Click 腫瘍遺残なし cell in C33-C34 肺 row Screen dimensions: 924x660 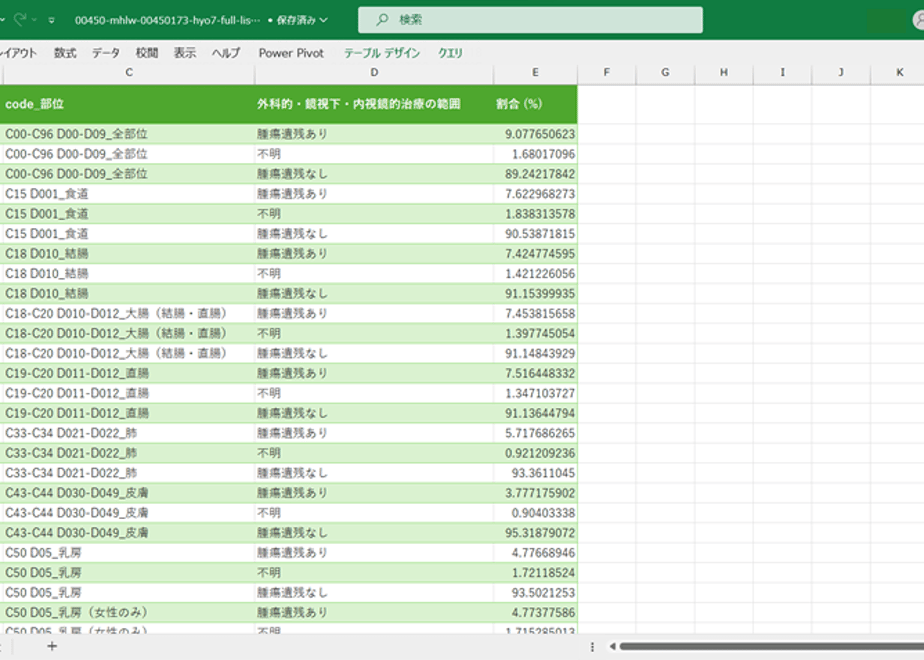374,473
